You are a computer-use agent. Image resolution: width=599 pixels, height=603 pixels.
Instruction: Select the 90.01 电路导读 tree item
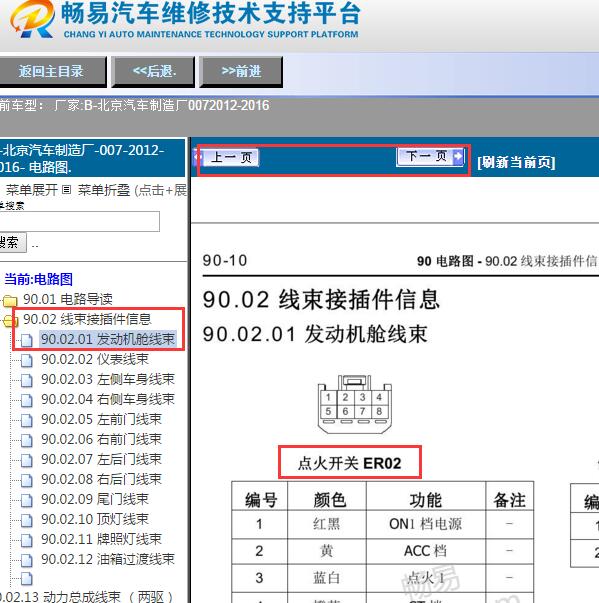(68, 299)
